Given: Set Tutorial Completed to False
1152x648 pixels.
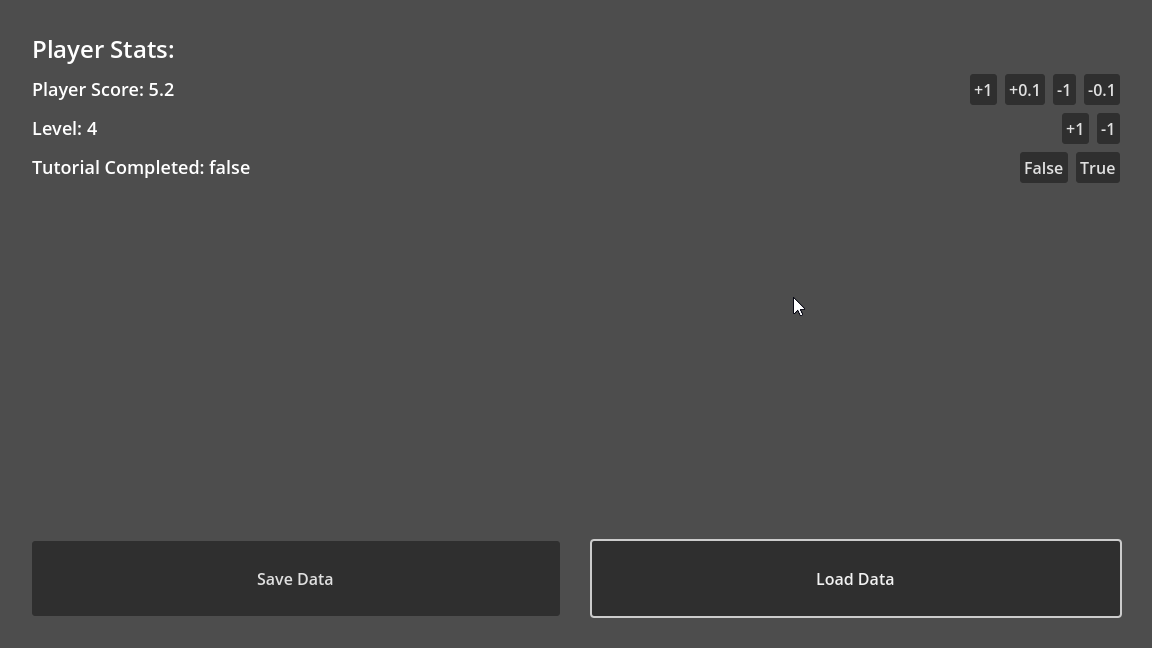Looking at the screenshot, I should 1043,168.
